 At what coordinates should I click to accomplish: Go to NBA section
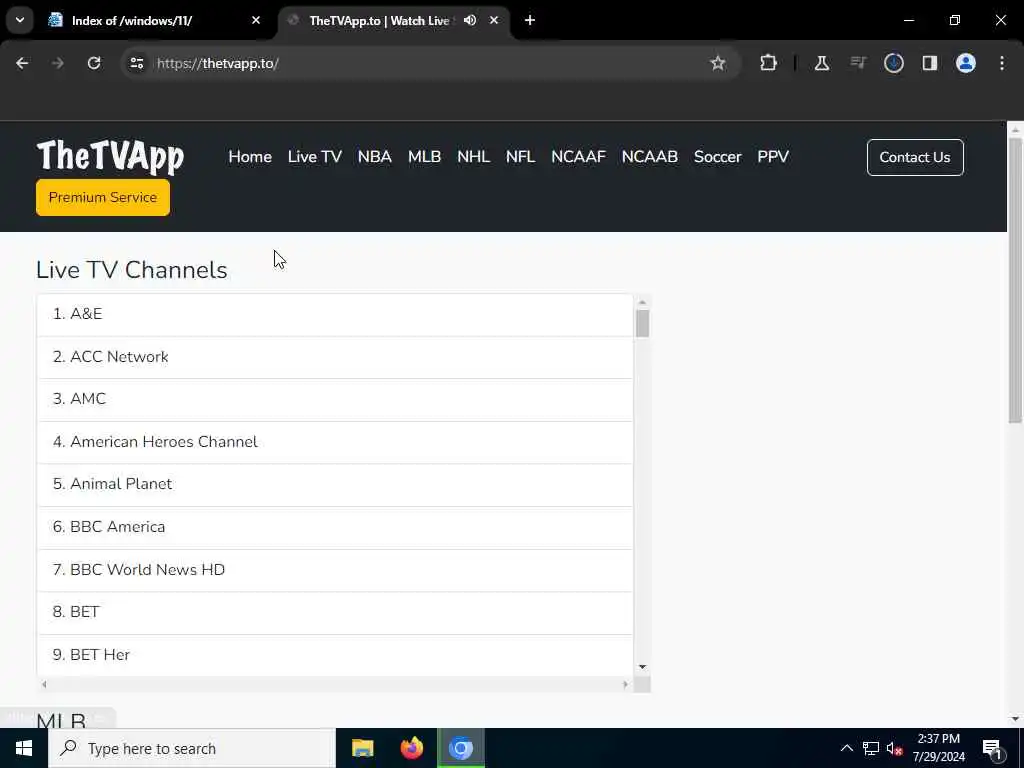[x=375, y=157]
